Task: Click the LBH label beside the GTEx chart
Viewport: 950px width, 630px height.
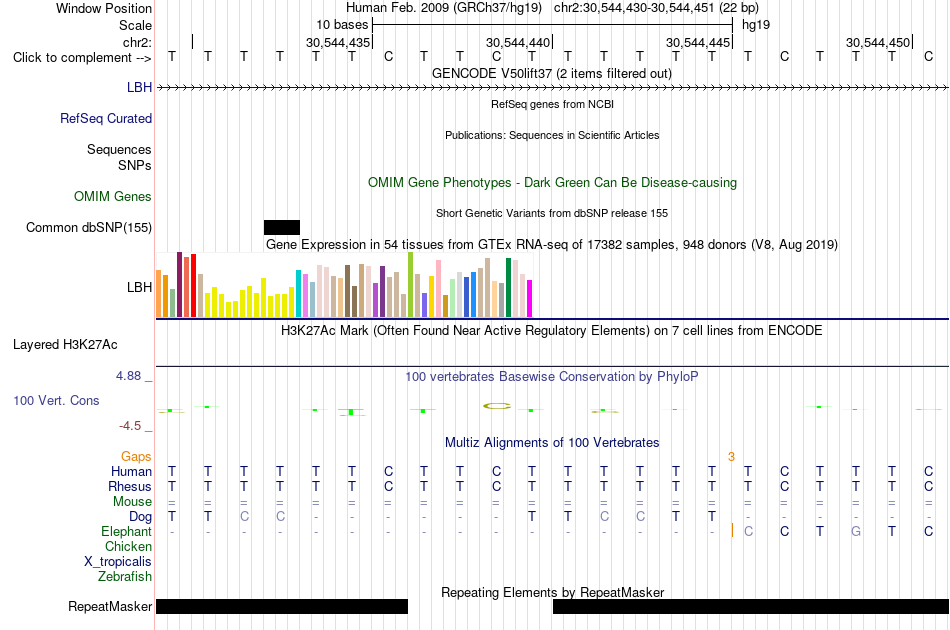Action: pos(139,287)
